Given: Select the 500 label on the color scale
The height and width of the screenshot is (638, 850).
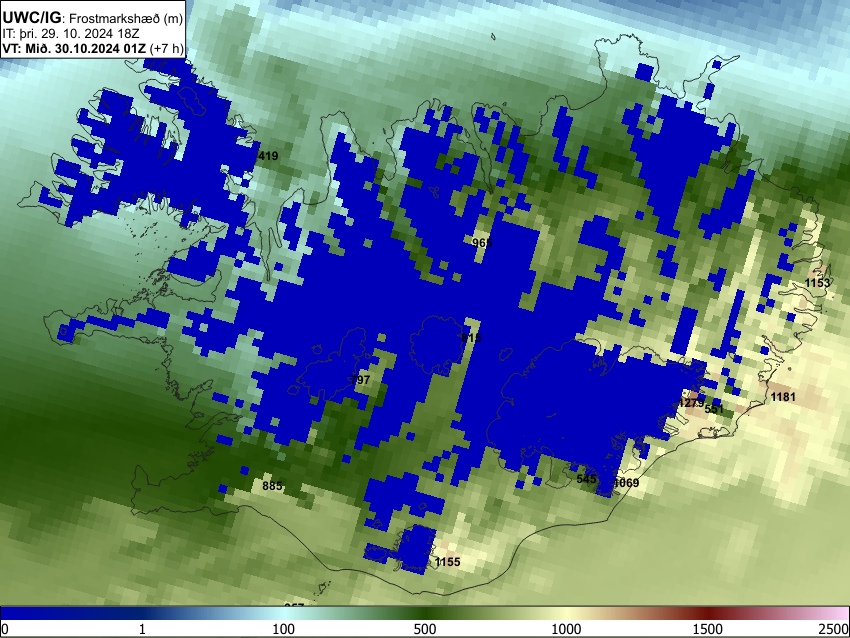Looking at the screenshot, I should [425, 629].
